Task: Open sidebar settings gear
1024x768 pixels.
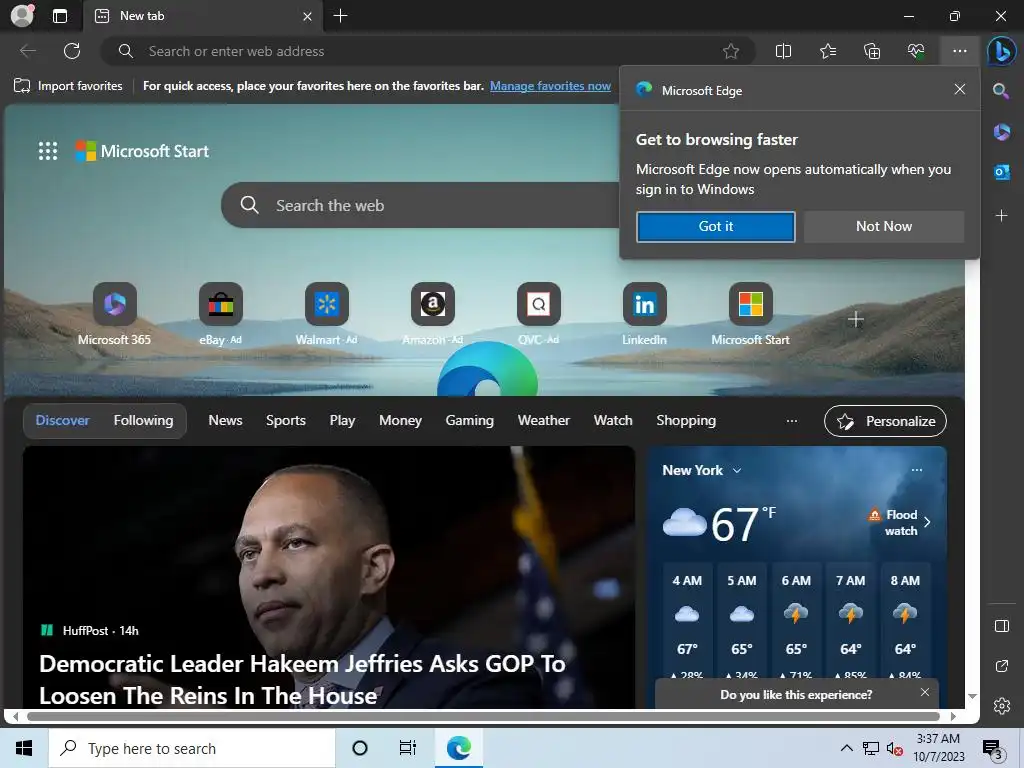Action: (x=1001, y=706)
